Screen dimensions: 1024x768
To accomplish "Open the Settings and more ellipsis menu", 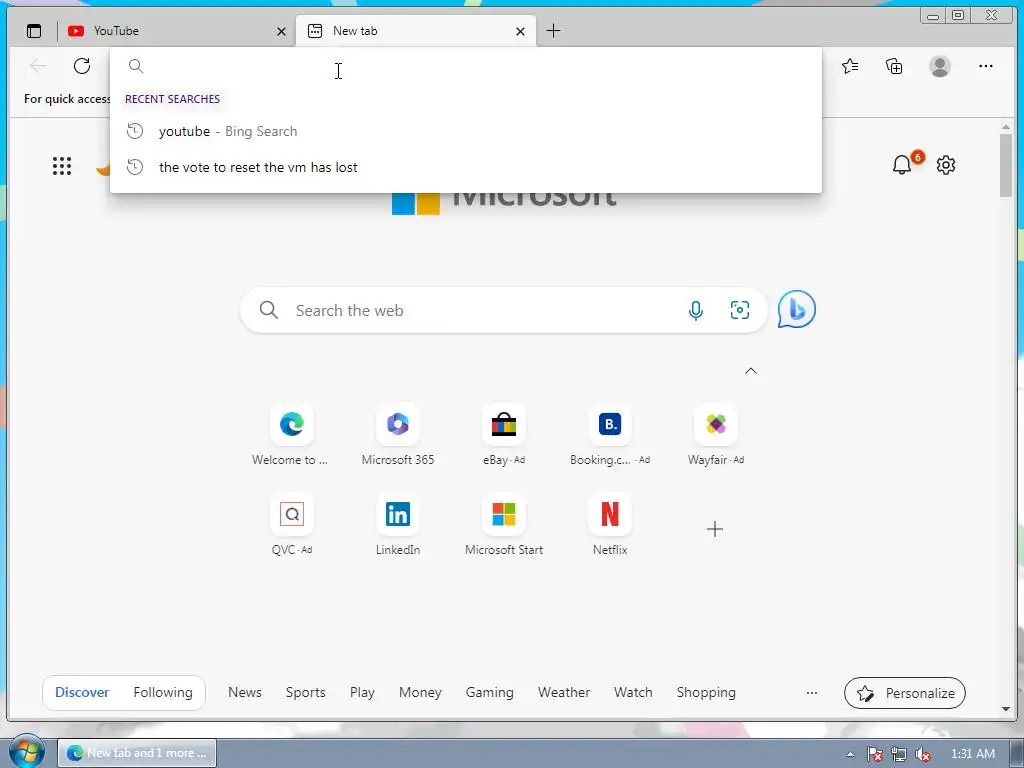I will pos(986,66).
